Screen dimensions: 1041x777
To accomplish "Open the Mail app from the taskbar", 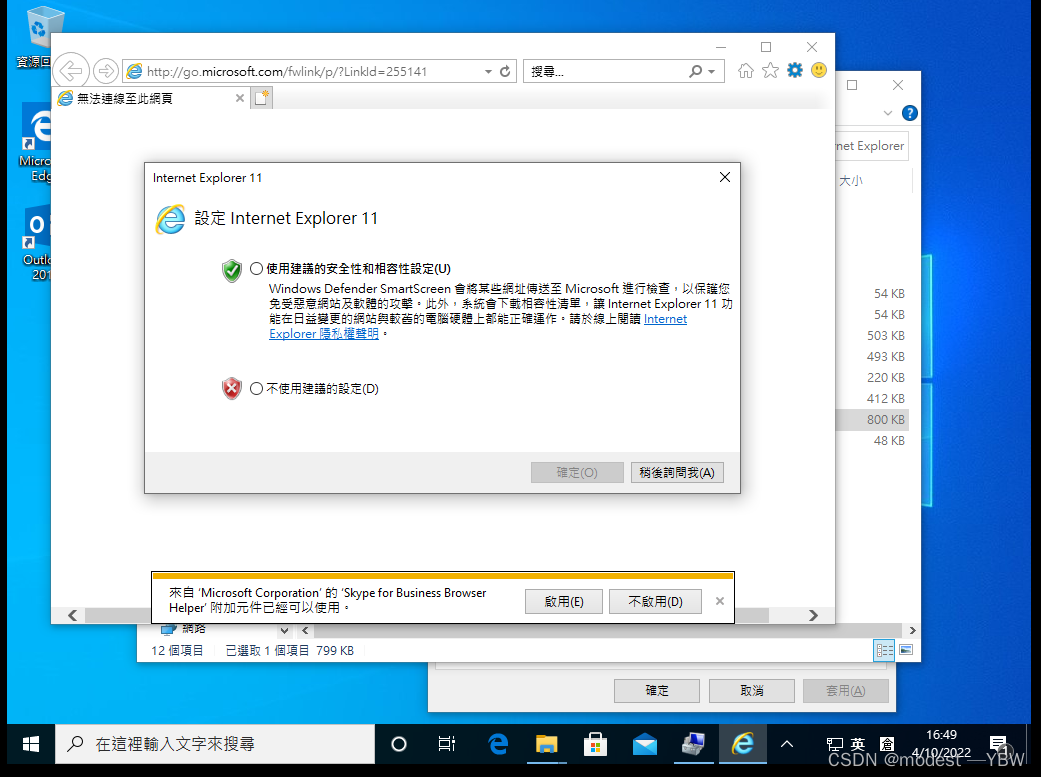I will pyautogui.click(x=644, y=744).
